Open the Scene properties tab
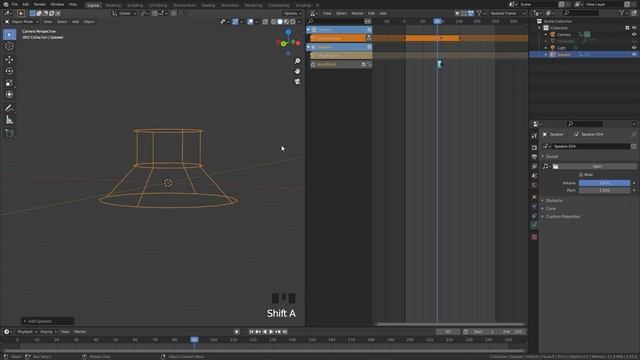Viewport: 640px width, 360px height. coord(534,176)
